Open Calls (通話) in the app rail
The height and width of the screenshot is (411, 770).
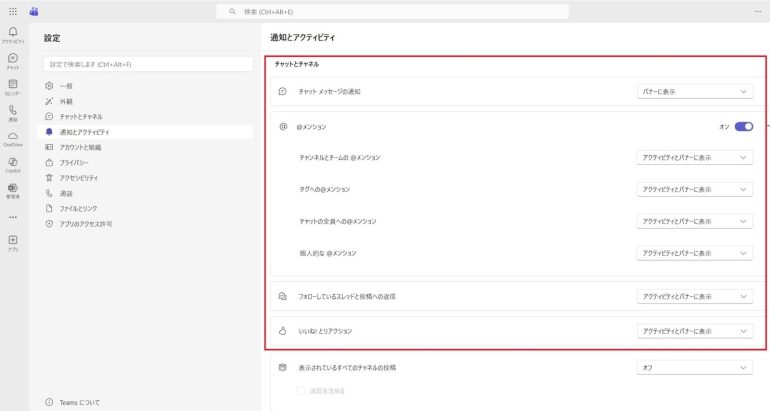click(13, 112)
